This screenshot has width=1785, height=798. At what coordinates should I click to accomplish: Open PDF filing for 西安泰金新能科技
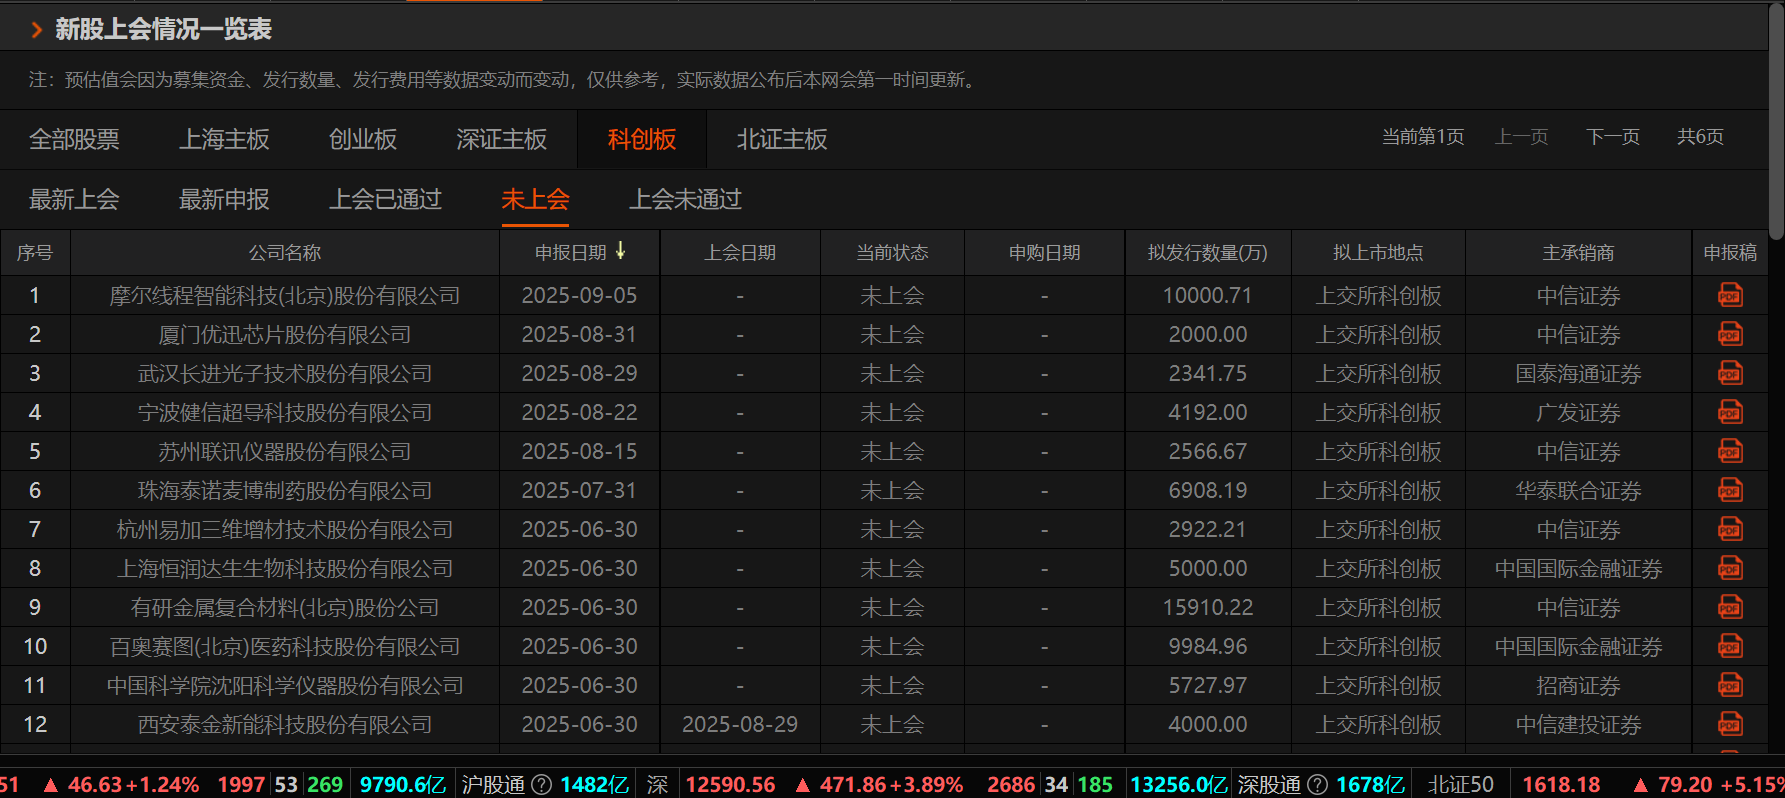1730,724
